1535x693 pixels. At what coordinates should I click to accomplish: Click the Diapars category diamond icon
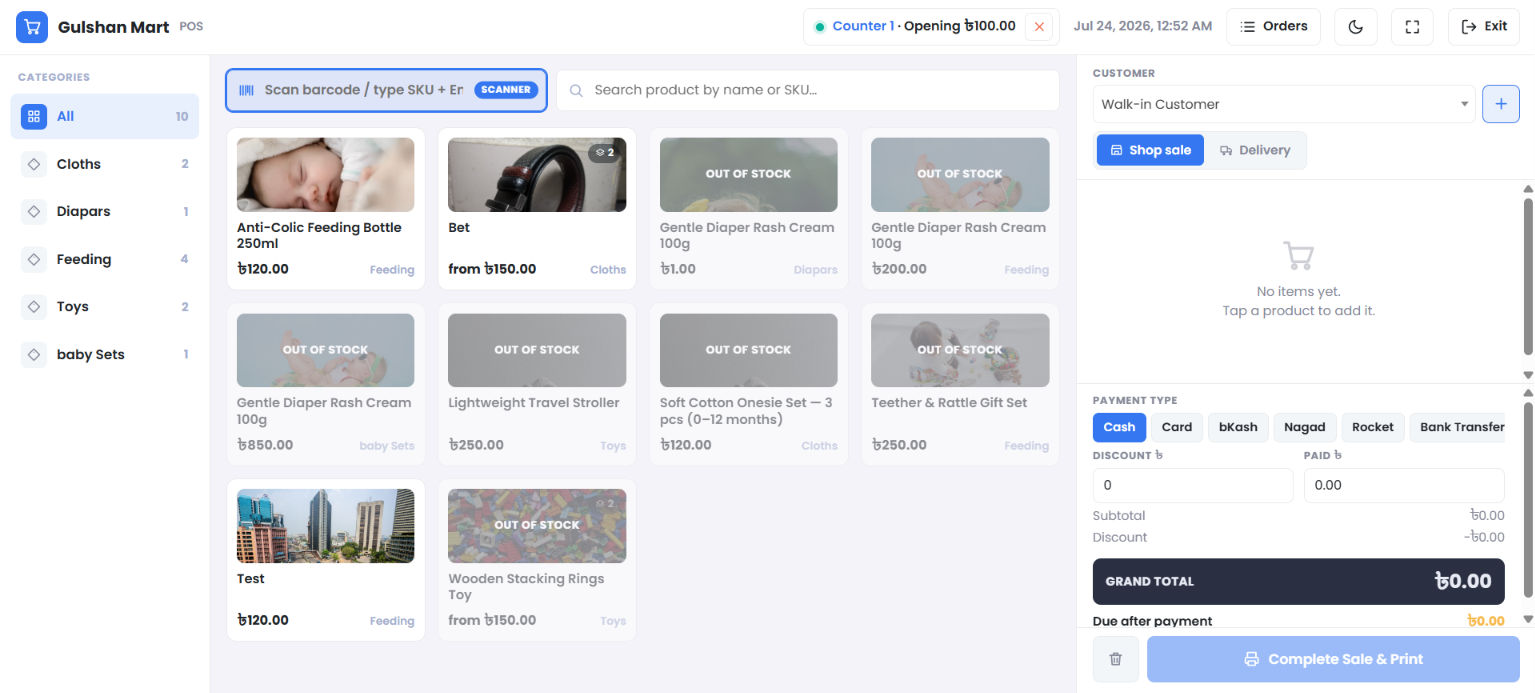pyautogui.click(x=34, y=211)
